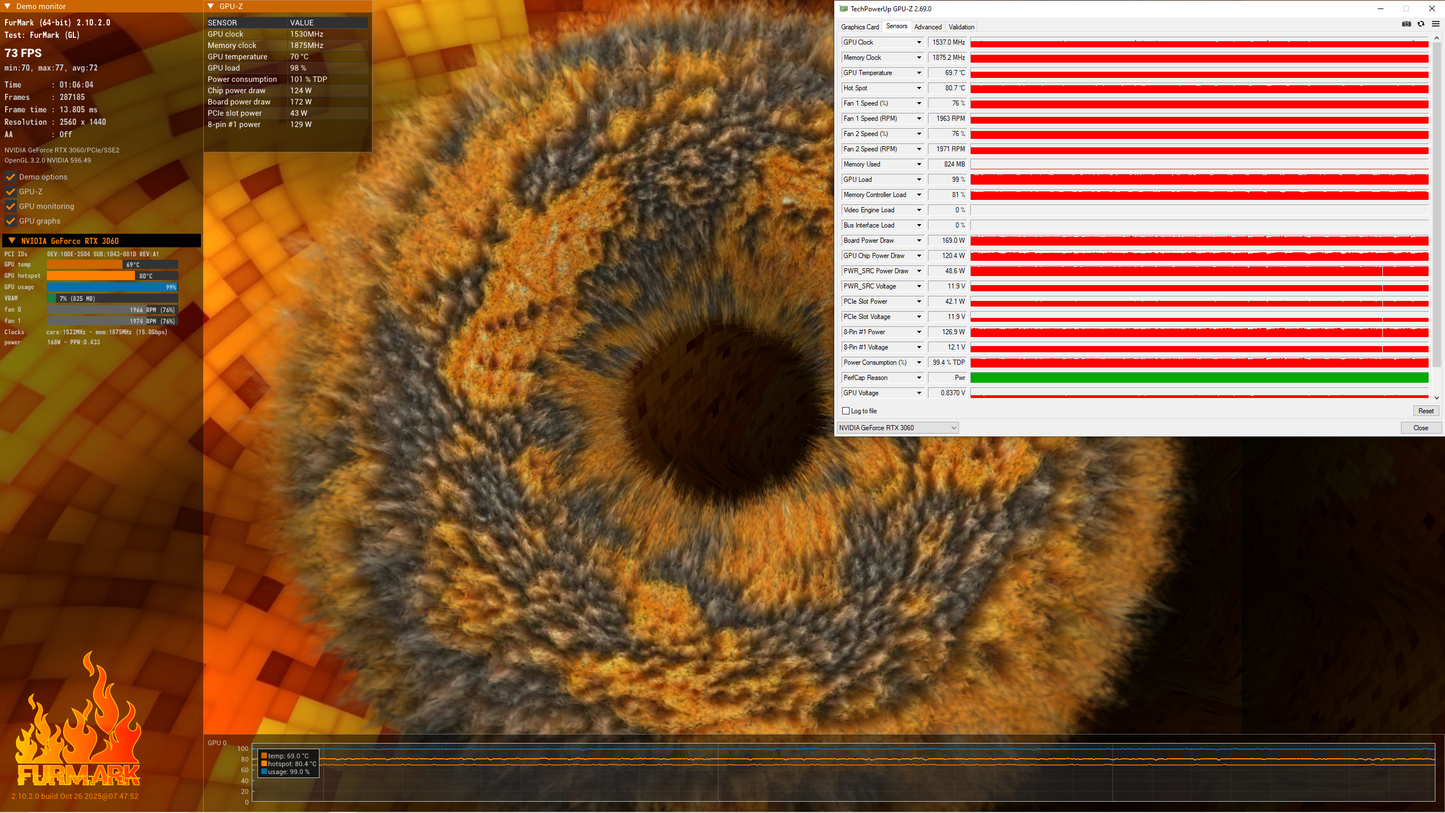The height and width of the screenshot is (813, 1445).
Task: Click the fan 0 1966 RPM bar
Action: (x=112, y=310)
